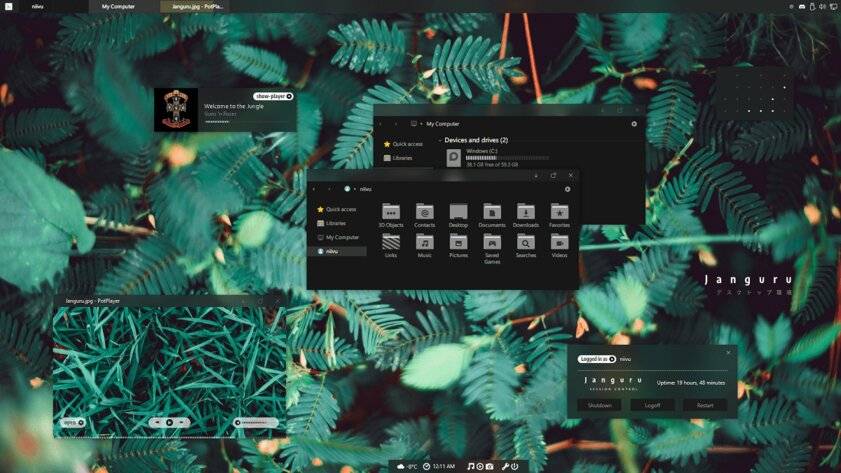Open the Downloads folder icon

point(526,212)
